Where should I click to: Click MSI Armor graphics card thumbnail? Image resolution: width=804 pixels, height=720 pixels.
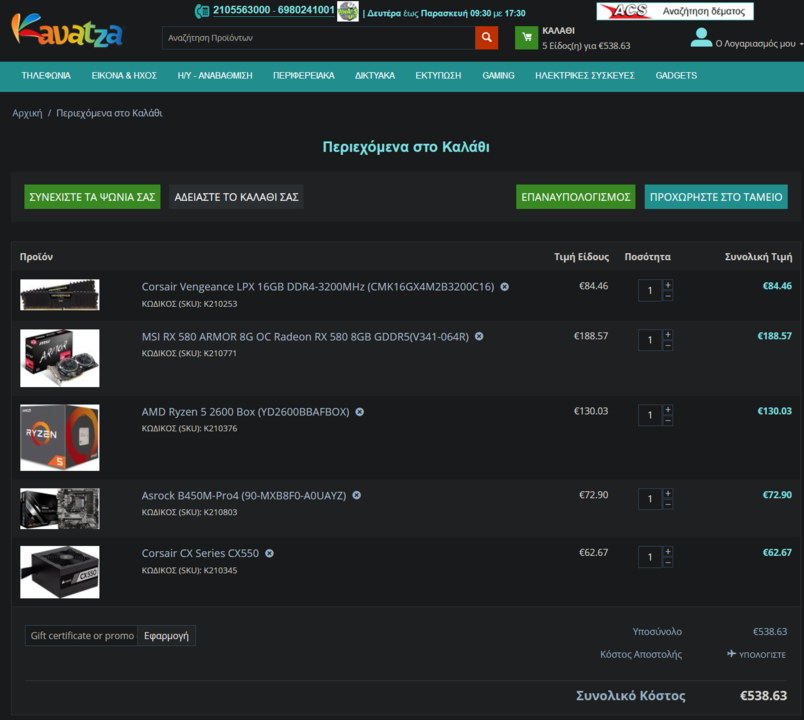(59, 358)
